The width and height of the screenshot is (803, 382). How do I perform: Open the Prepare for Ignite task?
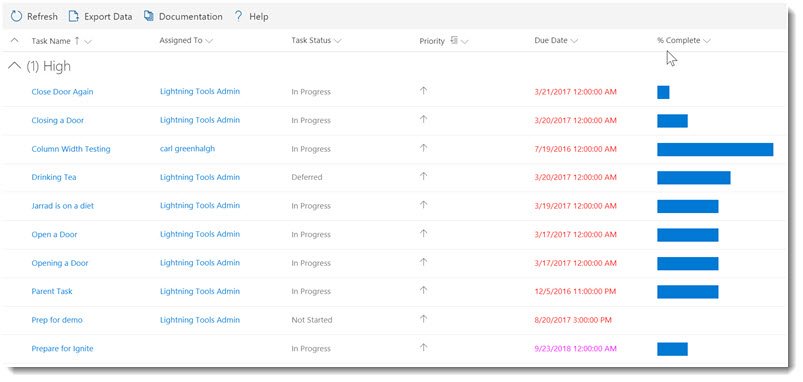pos(62,349)
